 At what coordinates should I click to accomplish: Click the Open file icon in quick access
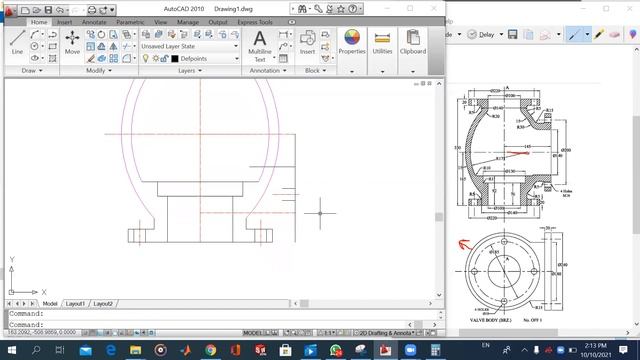click(x=37, y=9)
